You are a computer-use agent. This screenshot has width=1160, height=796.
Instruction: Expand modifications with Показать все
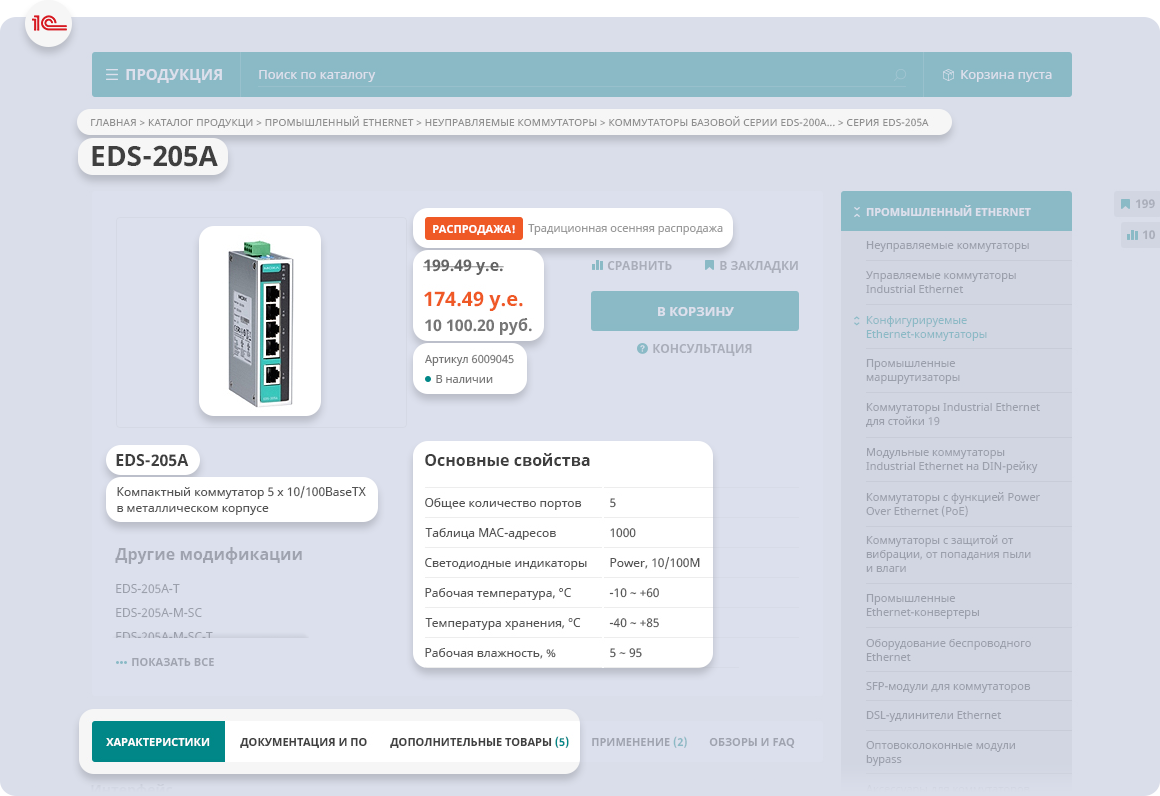tap(165, 662)
